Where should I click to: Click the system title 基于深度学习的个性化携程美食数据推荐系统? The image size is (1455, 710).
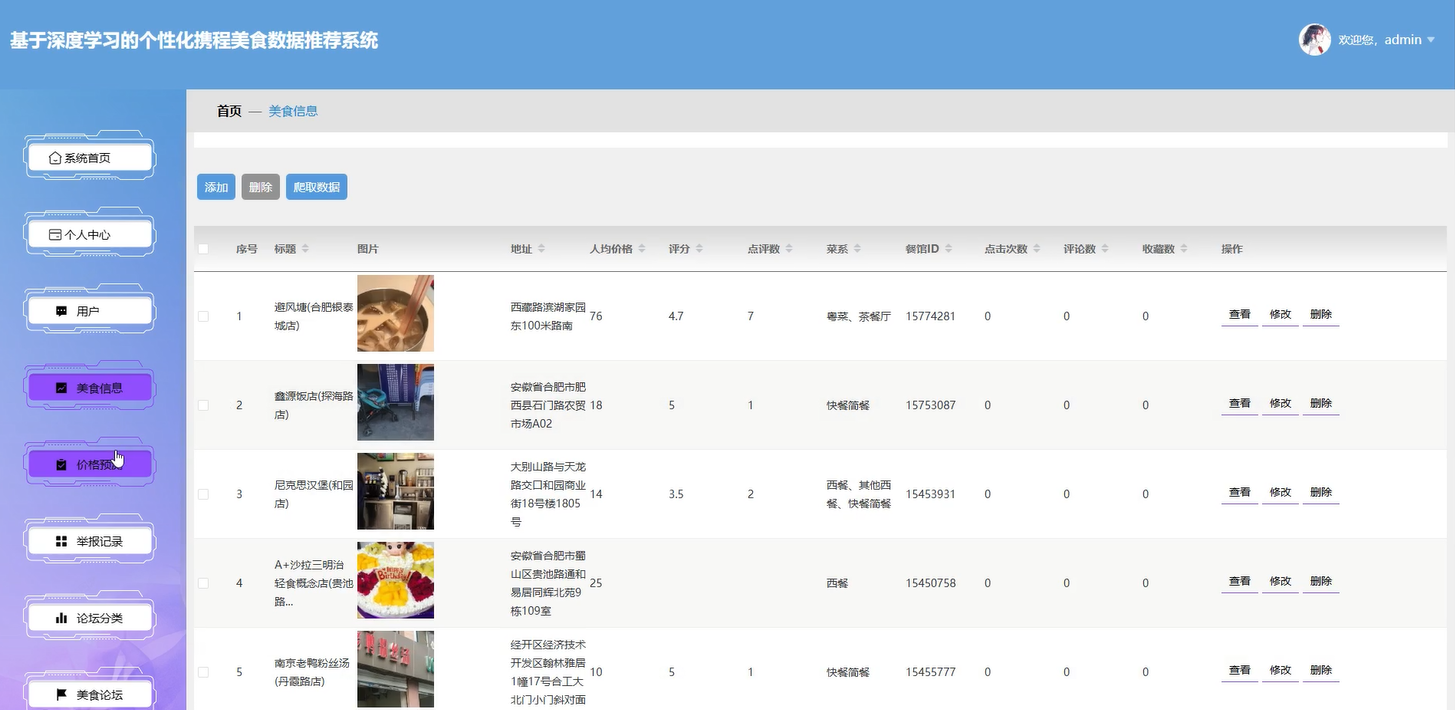(194, 41)
